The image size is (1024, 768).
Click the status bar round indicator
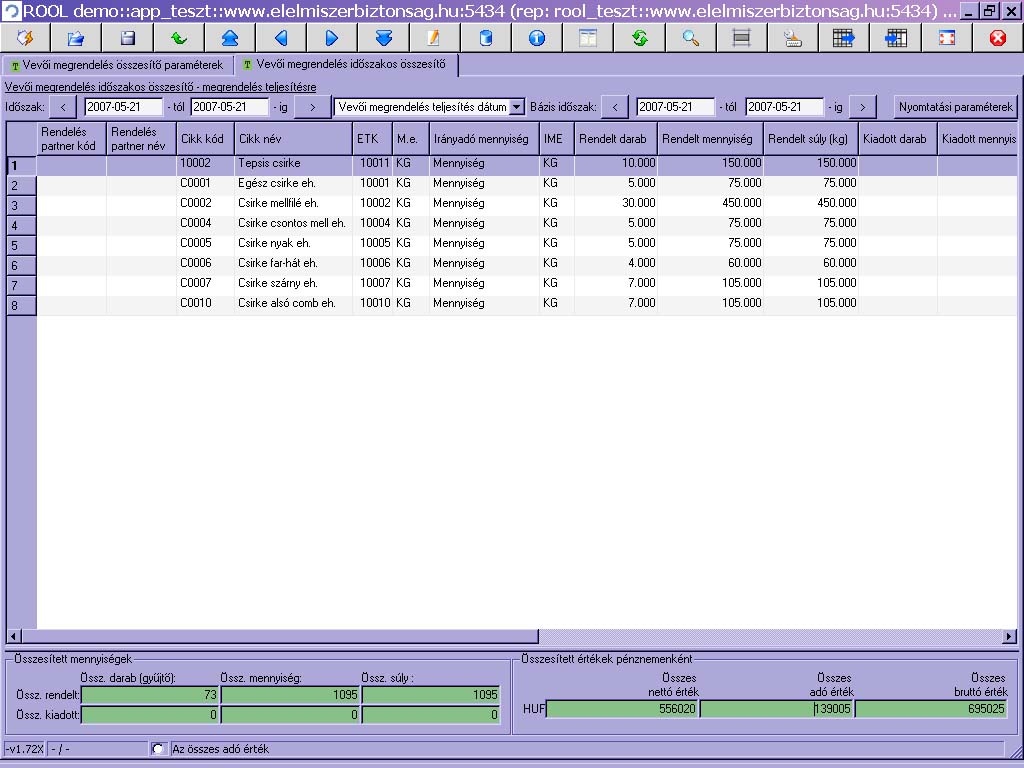[157, 749]
